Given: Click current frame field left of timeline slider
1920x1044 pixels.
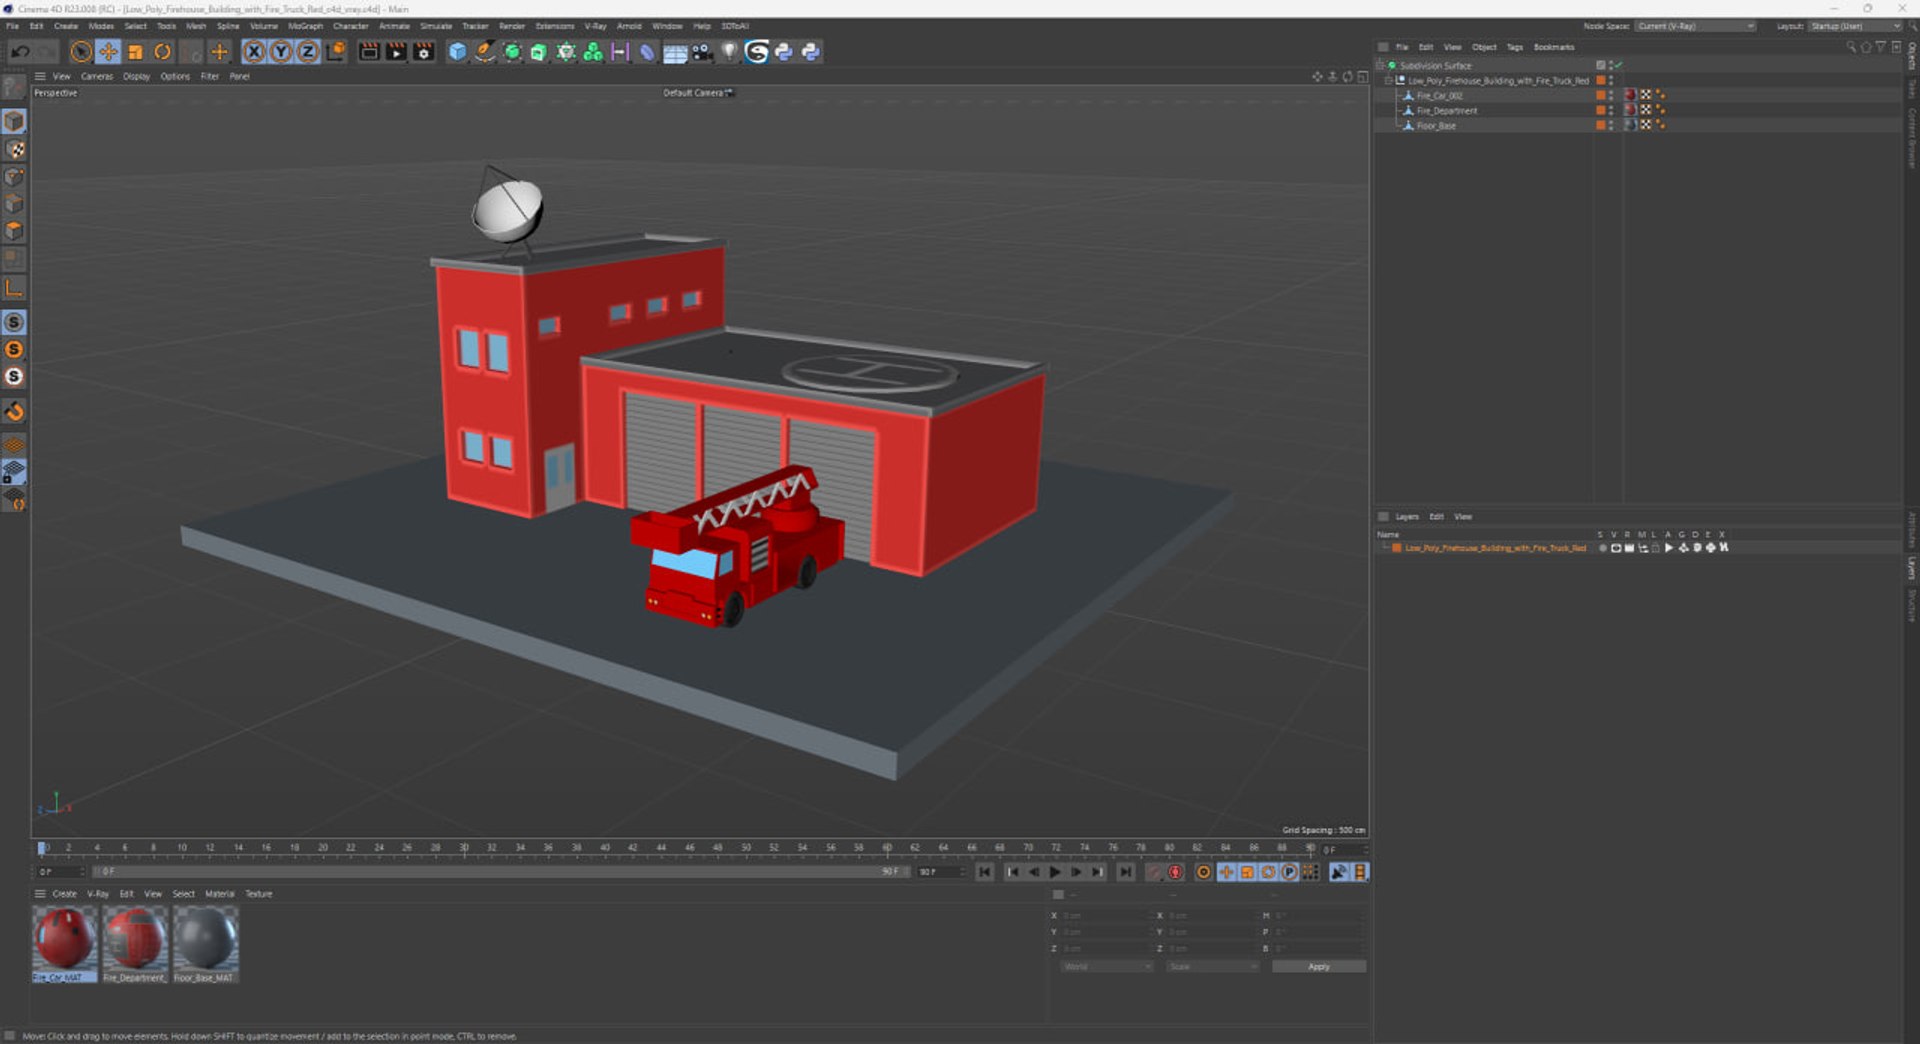Looking at the screenshot, I should [x=60, y=872].
